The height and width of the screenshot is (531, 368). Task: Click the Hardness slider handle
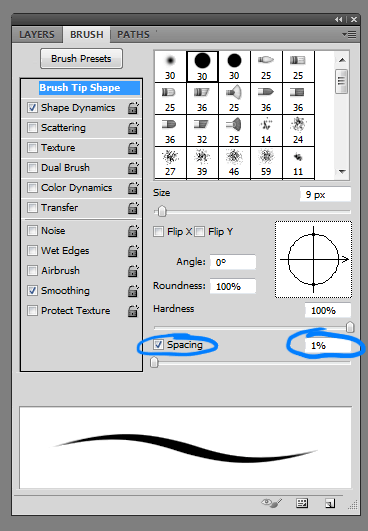[x=350, y=327]
